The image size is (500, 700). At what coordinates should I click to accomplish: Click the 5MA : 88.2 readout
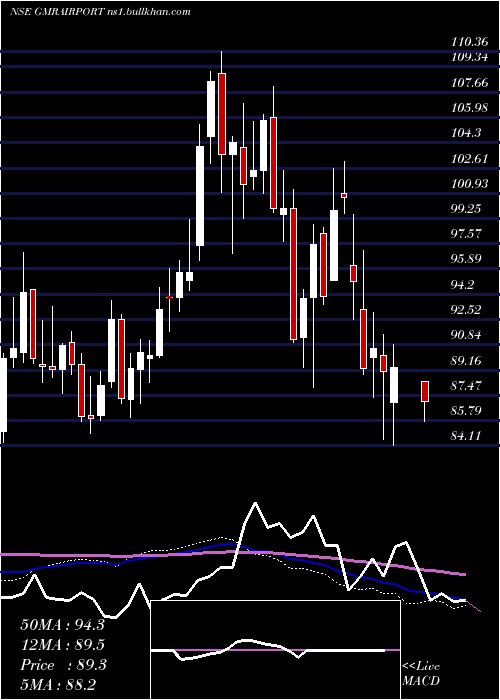click(58, 685)
